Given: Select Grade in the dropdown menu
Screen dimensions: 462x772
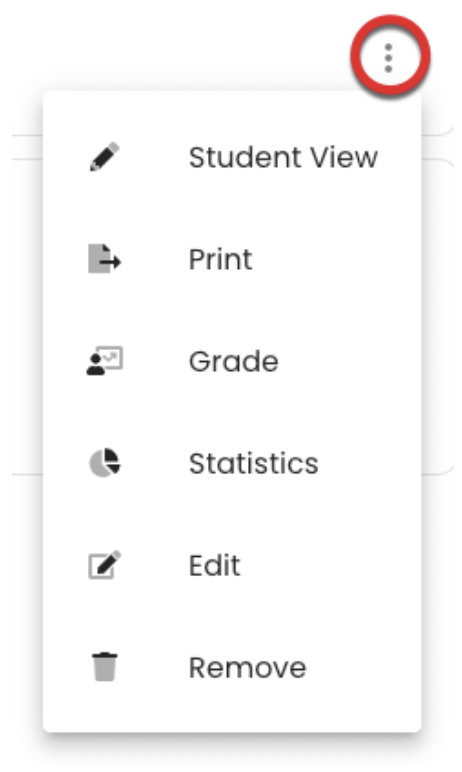Looking at the screenshot, I should pyautogui.click(x=232, y=361).
